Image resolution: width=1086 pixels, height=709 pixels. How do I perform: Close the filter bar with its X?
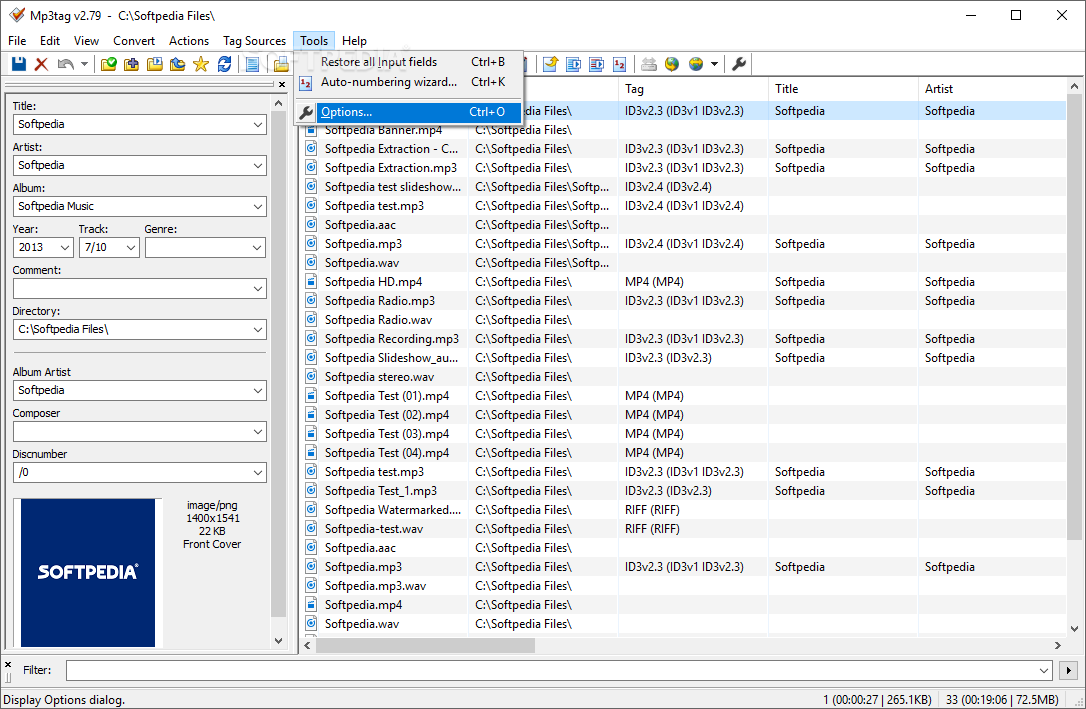pos(8,665)
